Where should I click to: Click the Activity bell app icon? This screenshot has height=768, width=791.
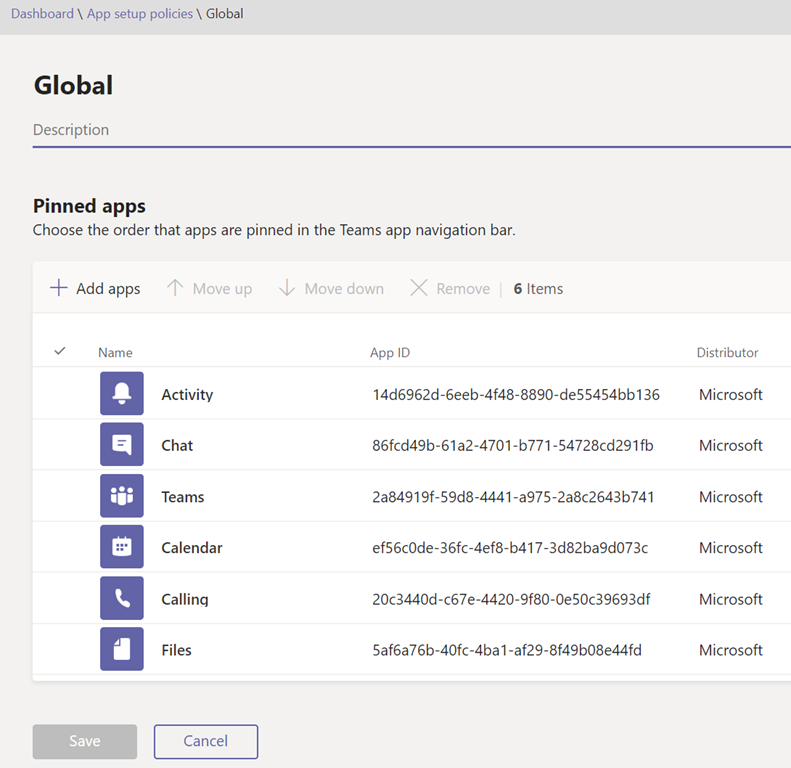121,394
